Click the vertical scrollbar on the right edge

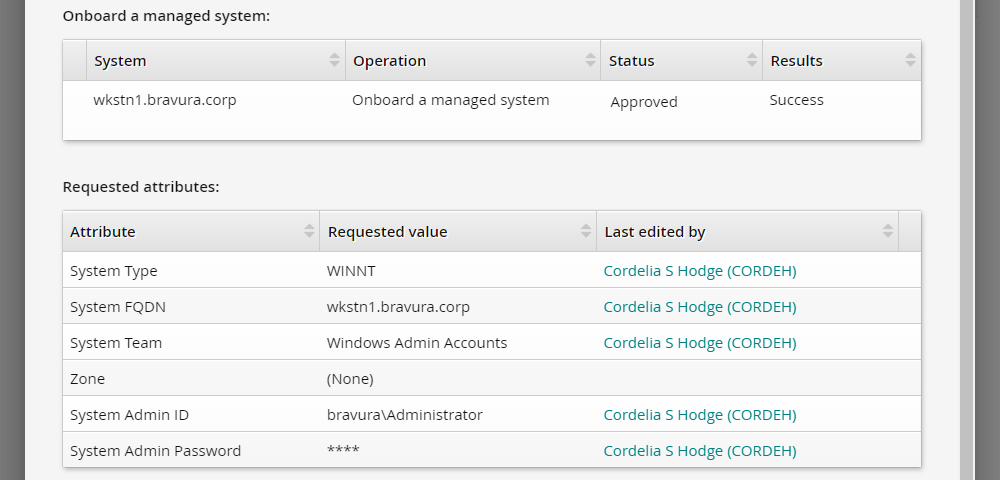[x=968, y=240]
